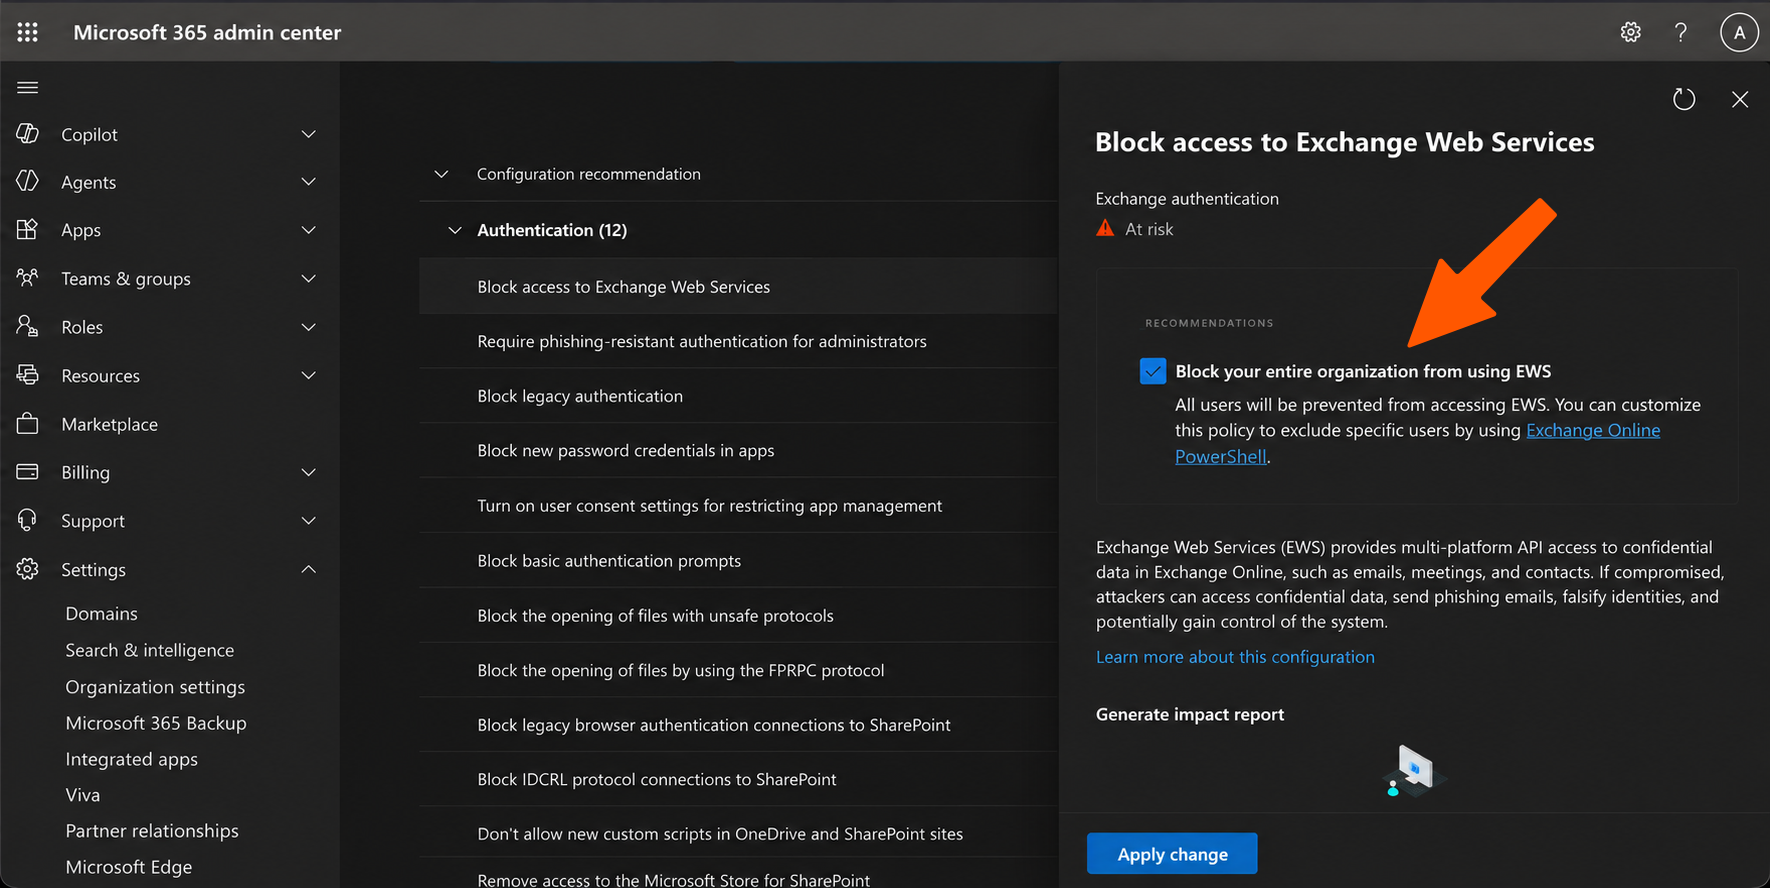The image size is (1770, 888).
Task: Click the Marketplace bag icon
Action: [x=28, y=423]
